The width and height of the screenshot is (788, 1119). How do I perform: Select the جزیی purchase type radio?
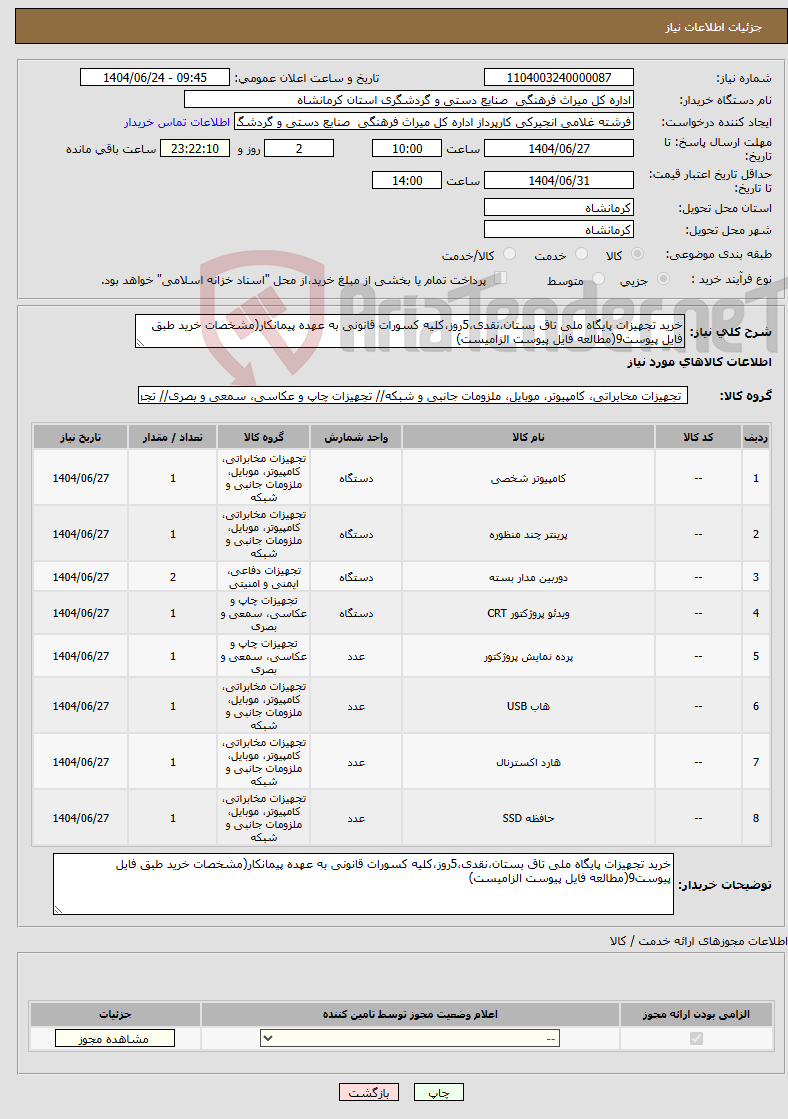coord(664,279)
